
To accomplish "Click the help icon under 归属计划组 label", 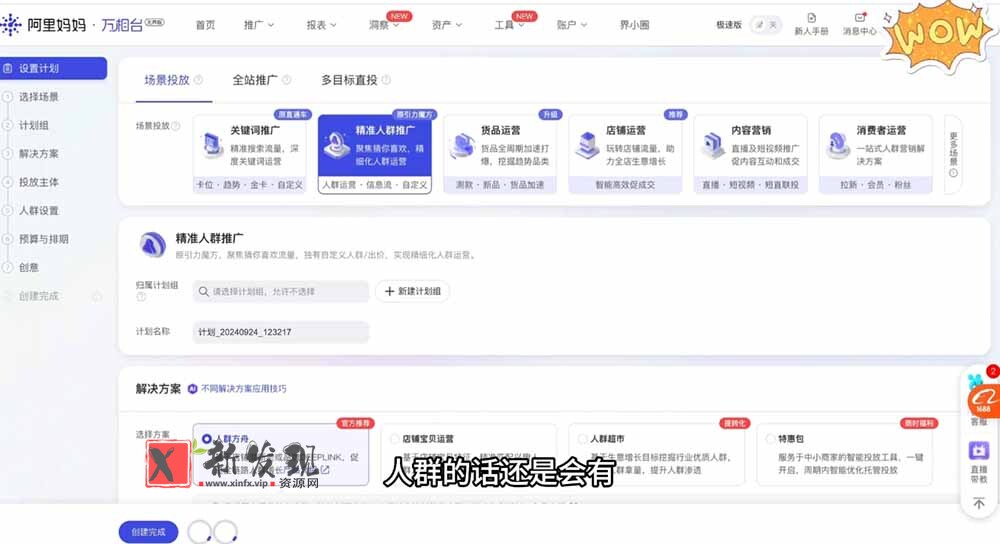I will (x=141, y=297).
